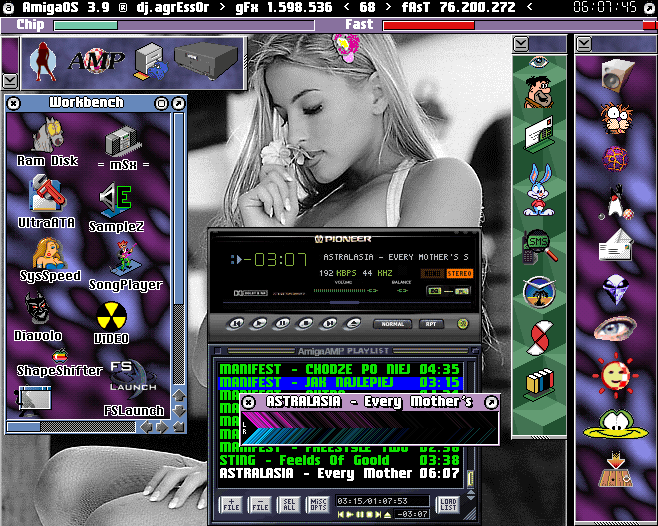
Task: Open the SMS phone magnifier icon
Action: coord(539,247)
